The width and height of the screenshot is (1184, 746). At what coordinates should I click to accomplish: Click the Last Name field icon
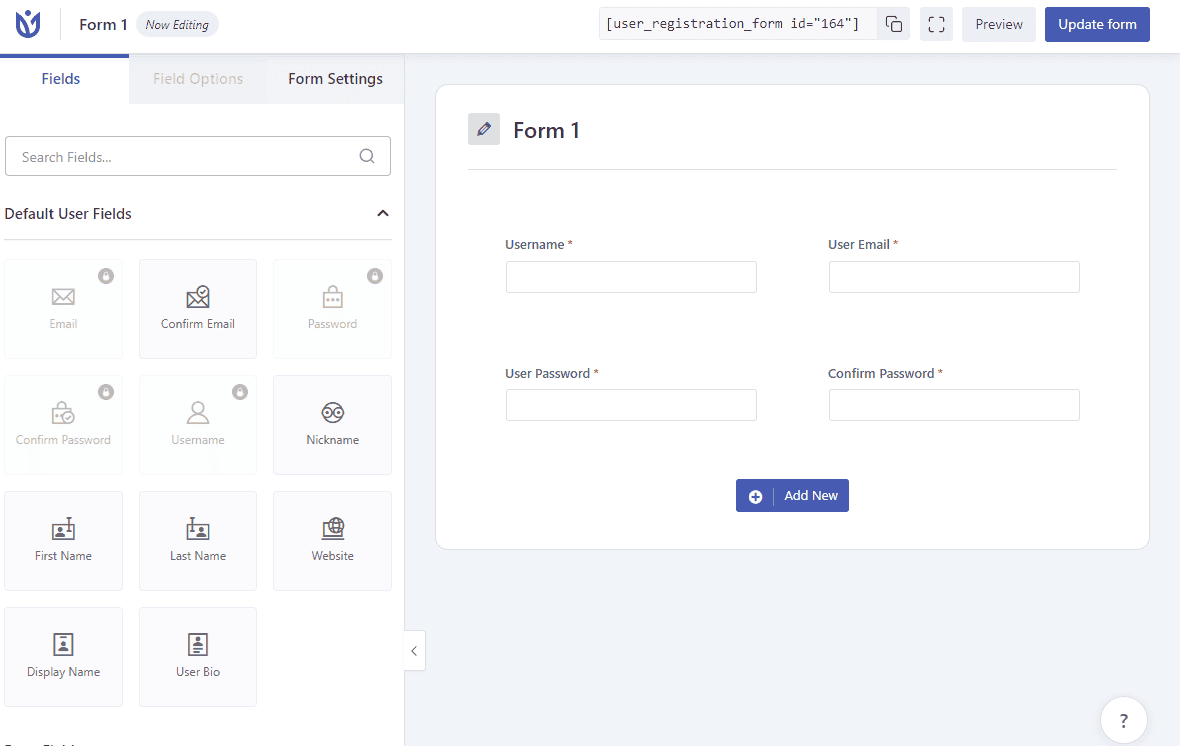point(197,529)
